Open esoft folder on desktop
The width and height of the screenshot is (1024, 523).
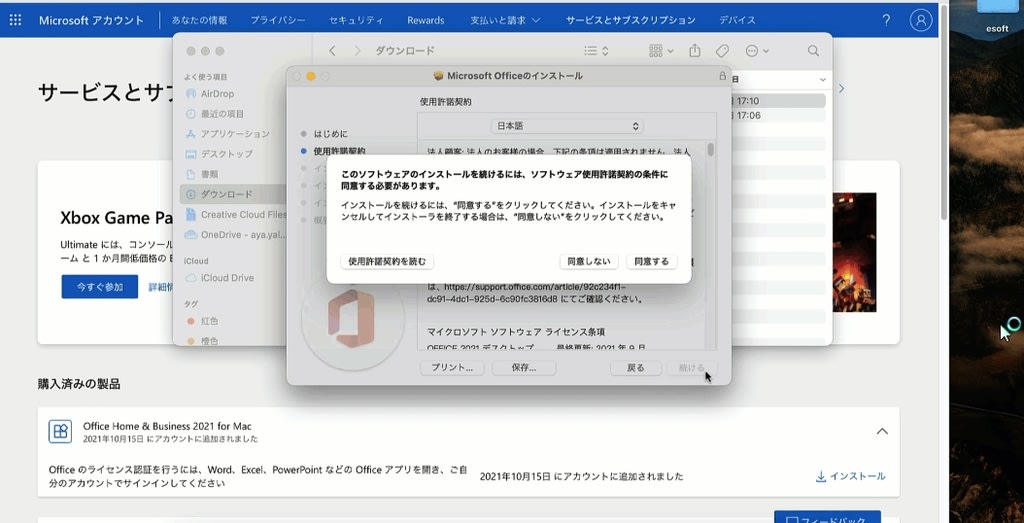(997, 16)
